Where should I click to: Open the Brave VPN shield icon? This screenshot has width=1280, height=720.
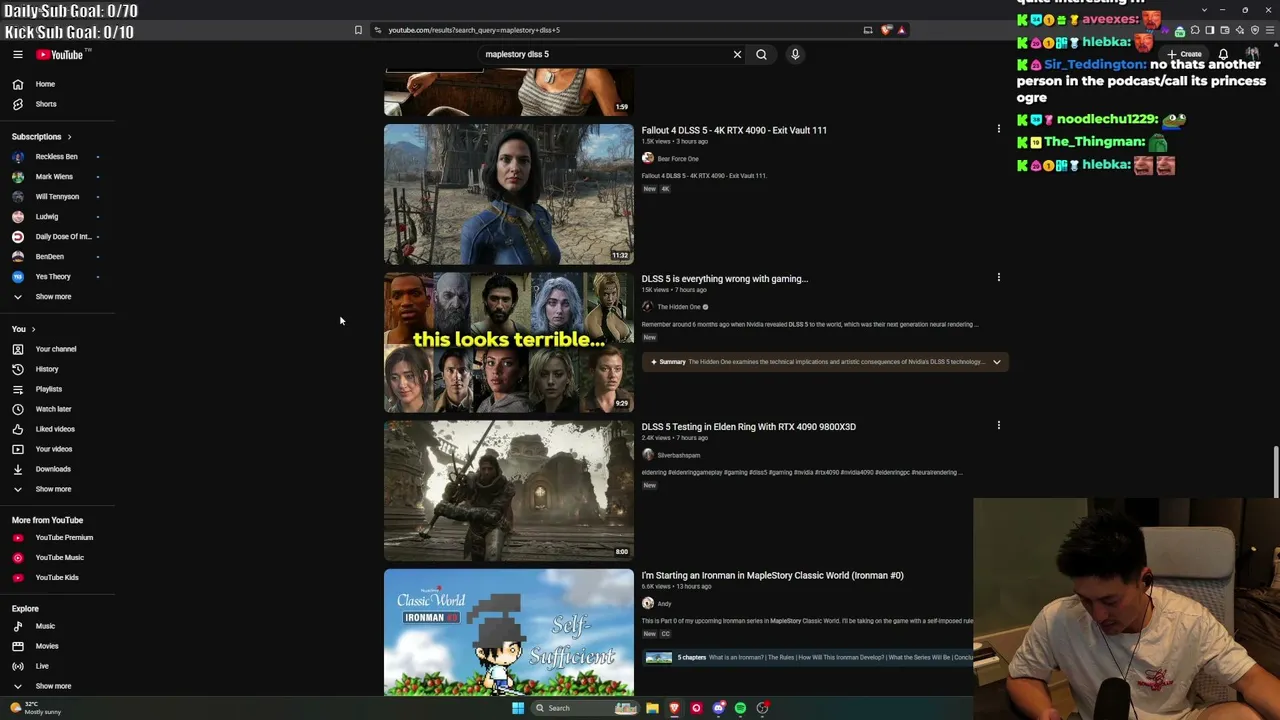coord(1255,30)
